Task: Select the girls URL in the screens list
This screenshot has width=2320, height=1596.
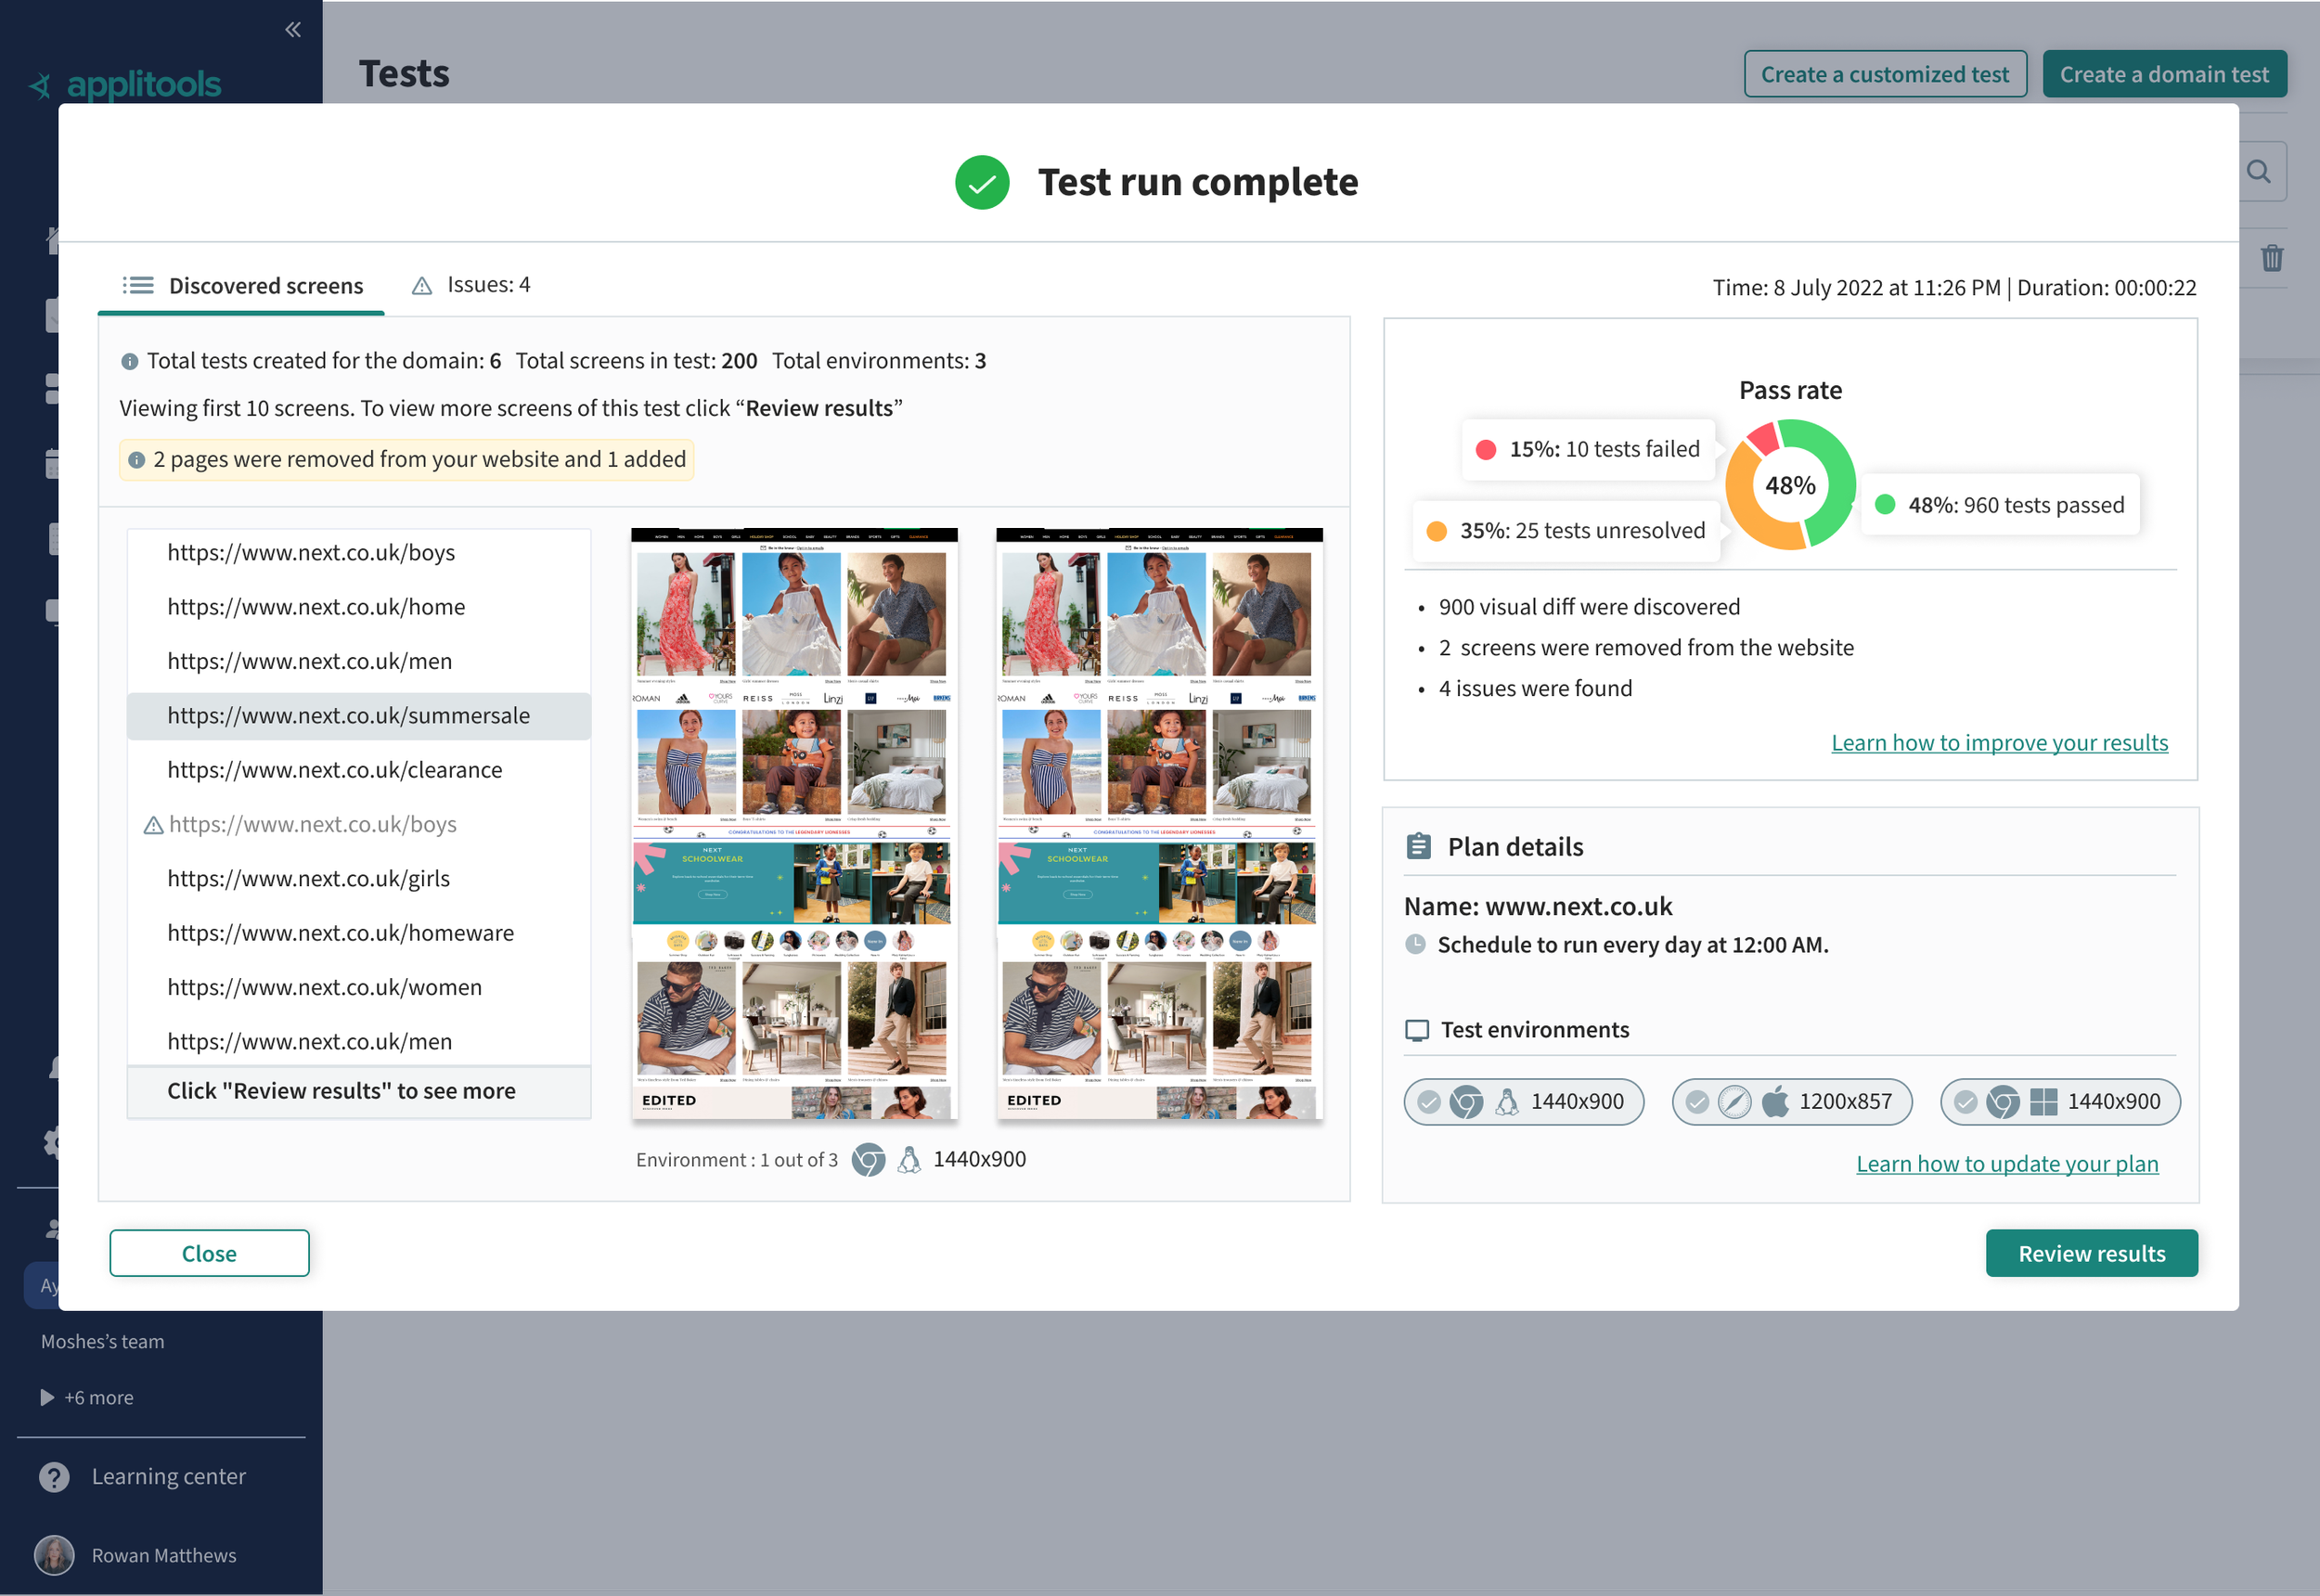Action: tap(359, 879)
